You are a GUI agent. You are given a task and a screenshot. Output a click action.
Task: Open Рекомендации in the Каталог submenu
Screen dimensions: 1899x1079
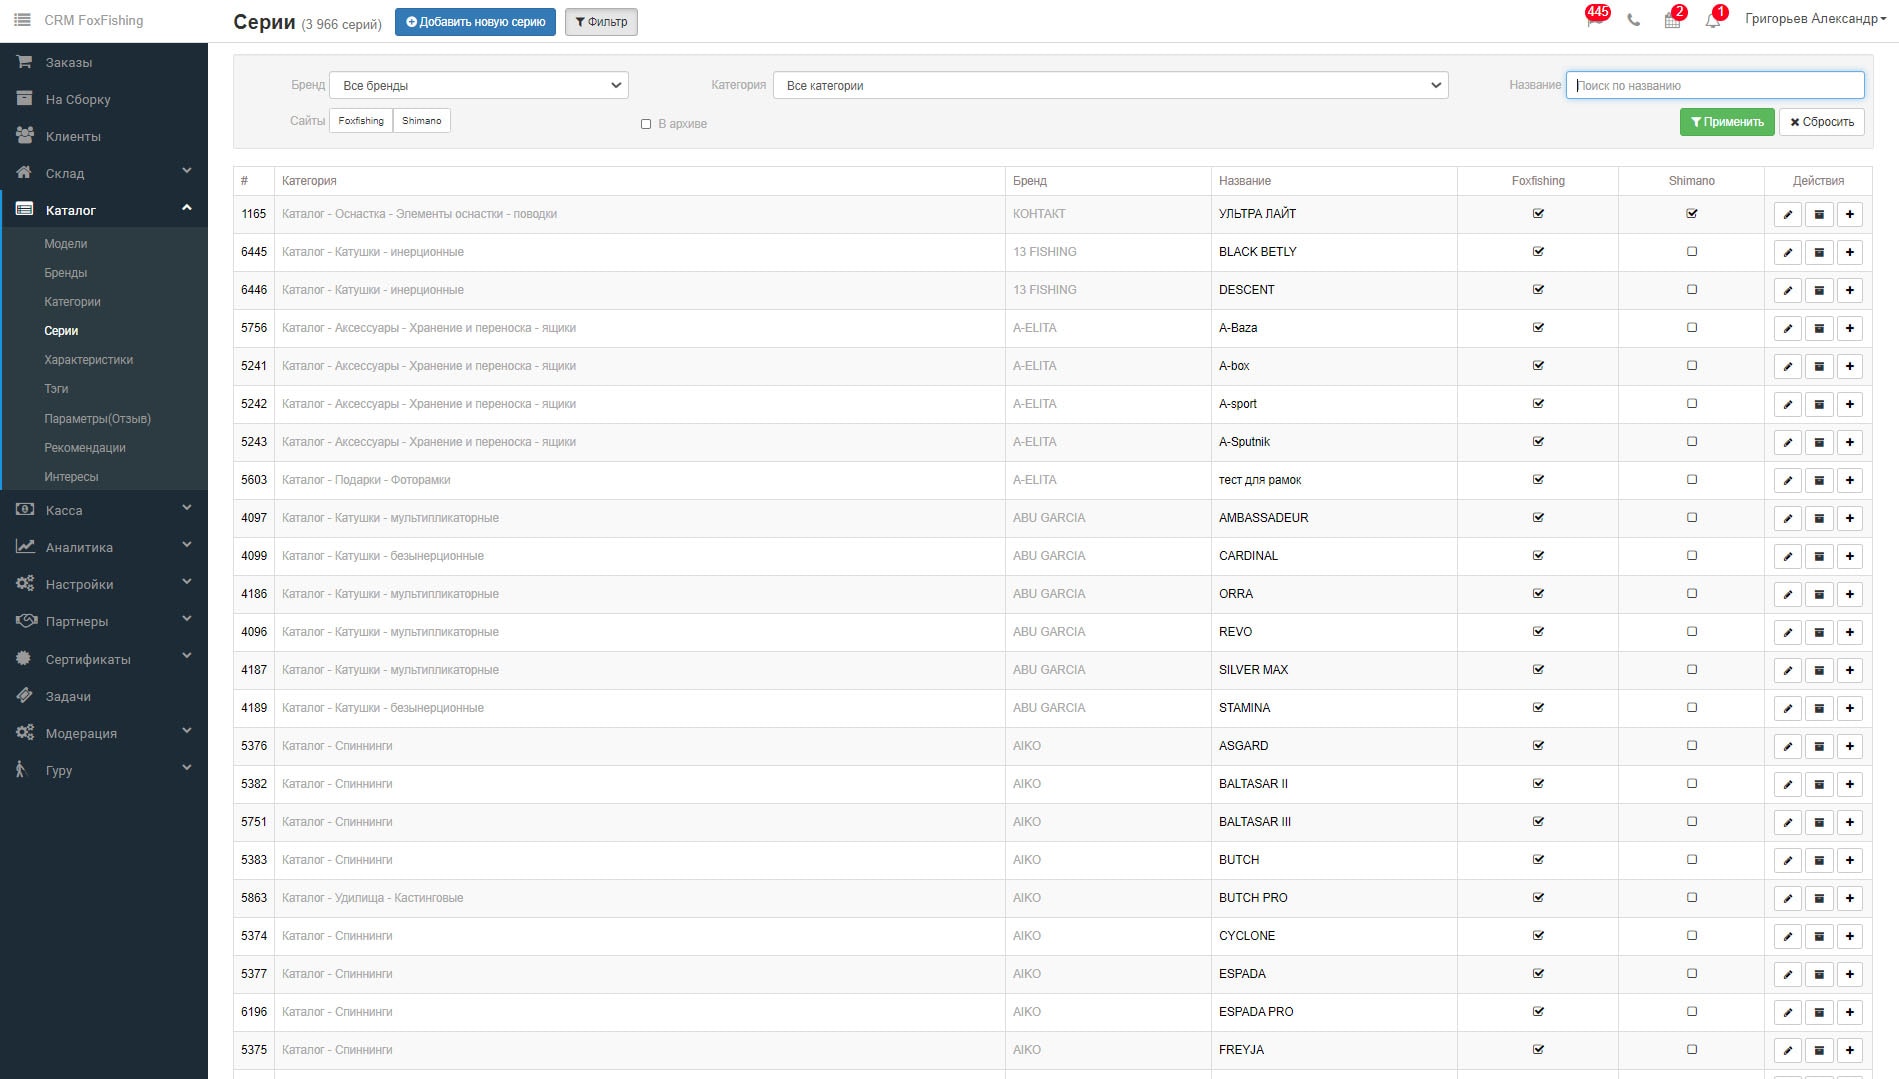click(85, 448)
